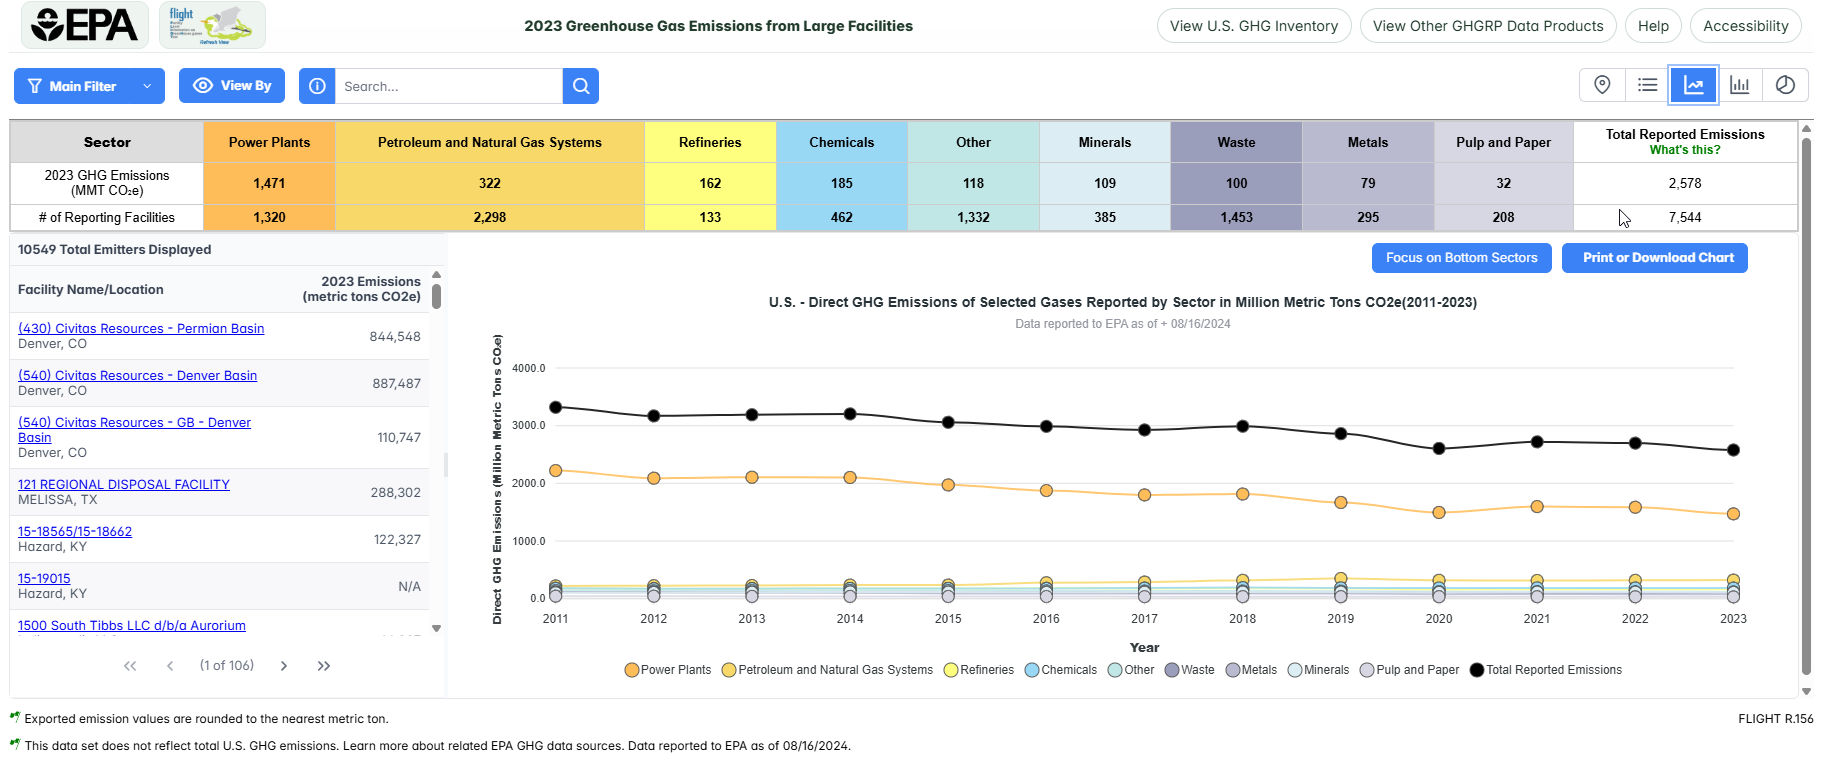The height and width of the screenshot is (770, 1827).
Task: Open the bar chart view icon
Action: tap(1740, 85)
